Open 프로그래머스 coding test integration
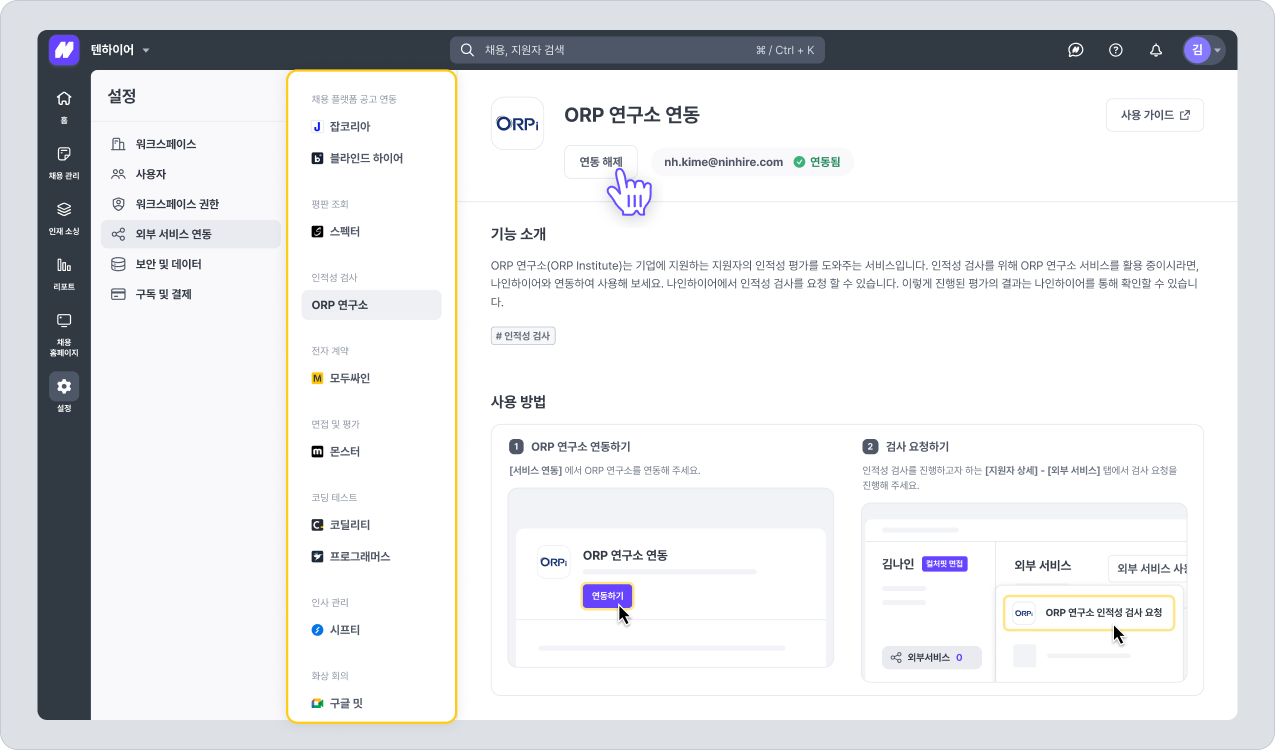The height and width of the screenshot is (750, 1275). [x=371, y=556]
